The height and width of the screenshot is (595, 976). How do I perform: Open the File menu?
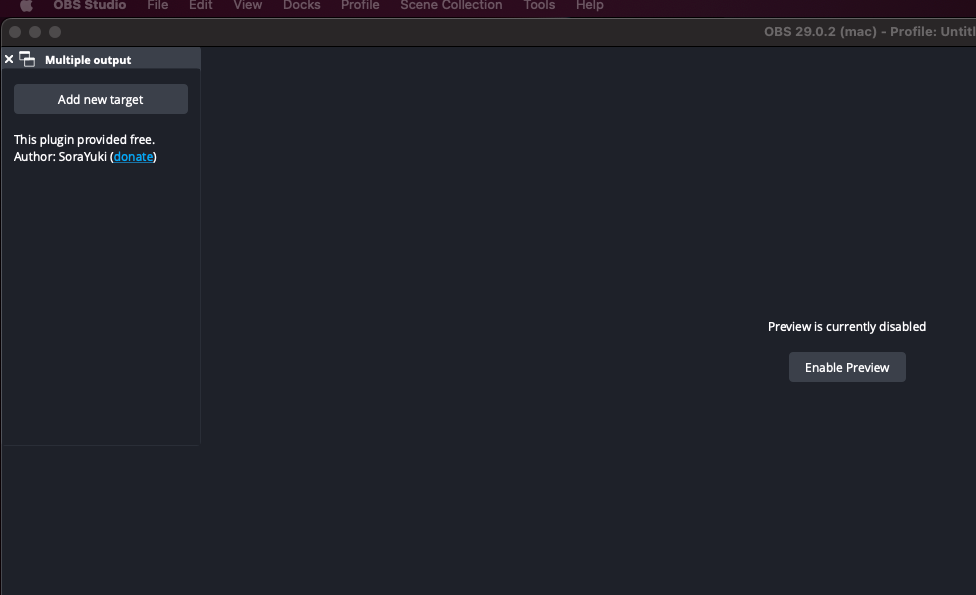click(157, 6)
